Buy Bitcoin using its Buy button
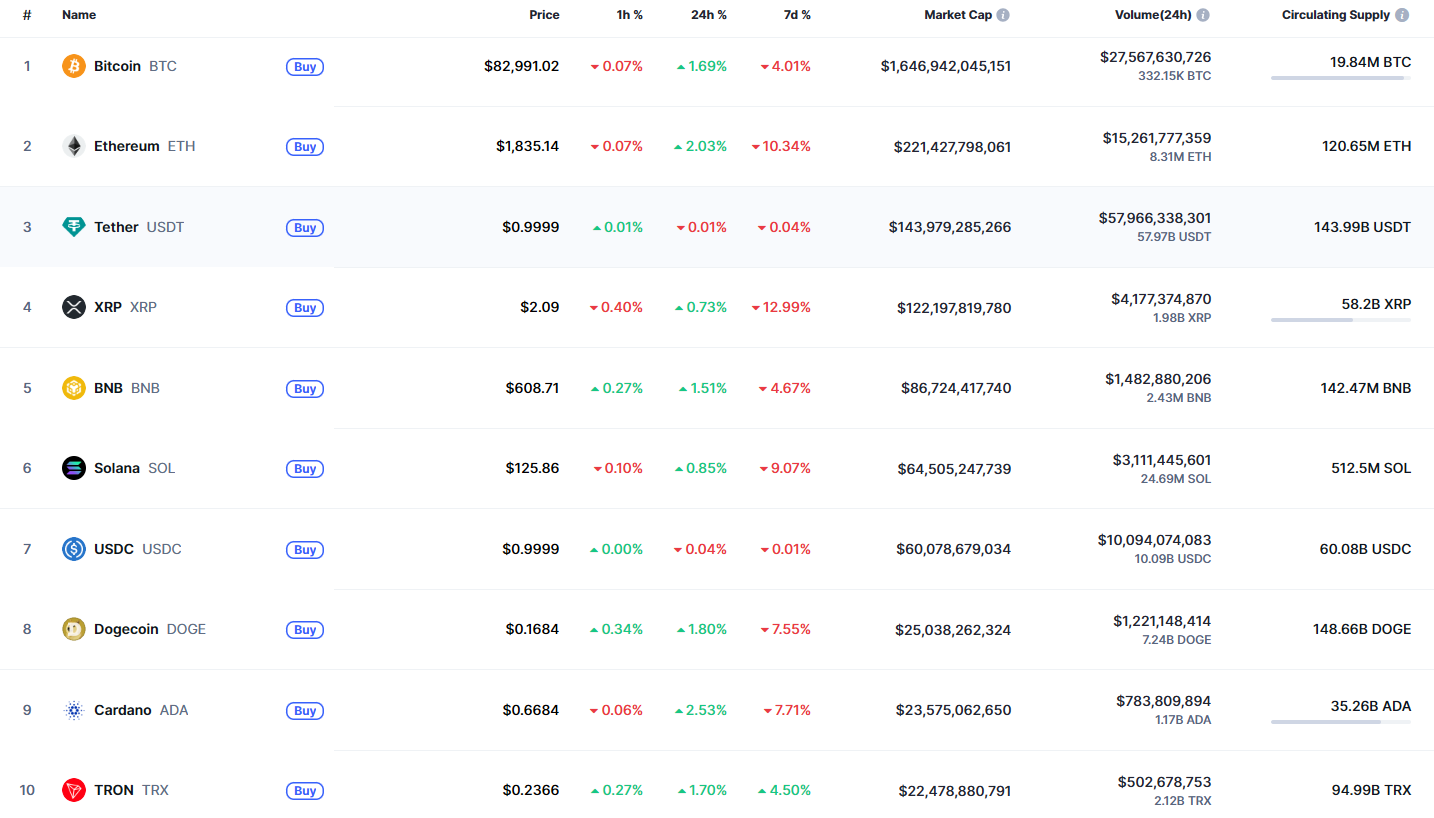The image size is (1434, 818). (305, 67)
